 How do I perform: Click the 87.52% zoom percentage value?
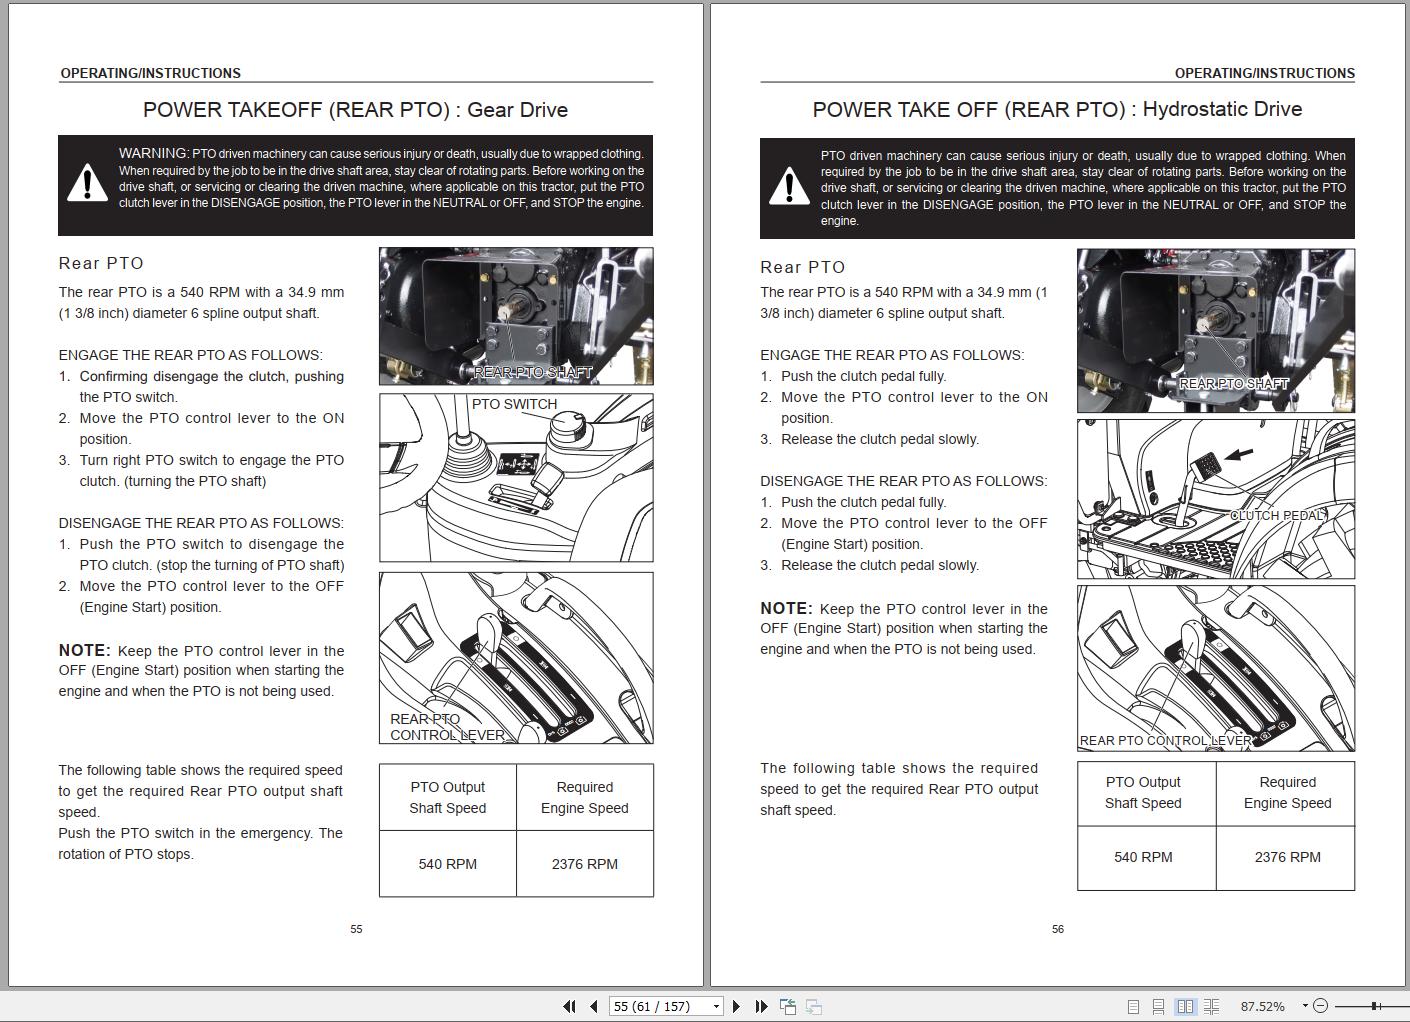point(1262,1006)
